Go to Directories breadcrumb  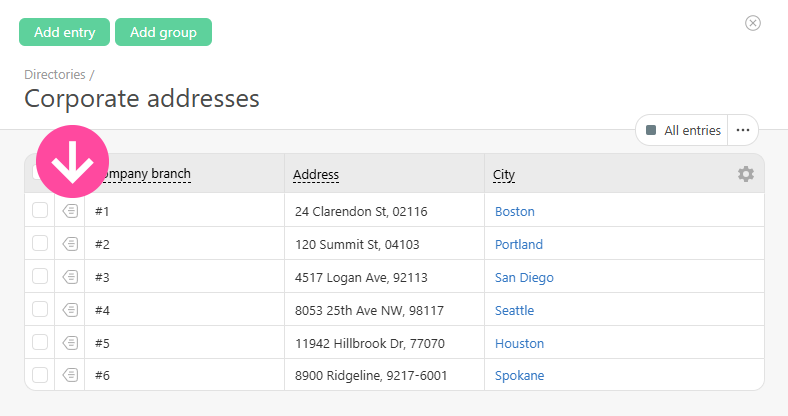tap(55, 74)
